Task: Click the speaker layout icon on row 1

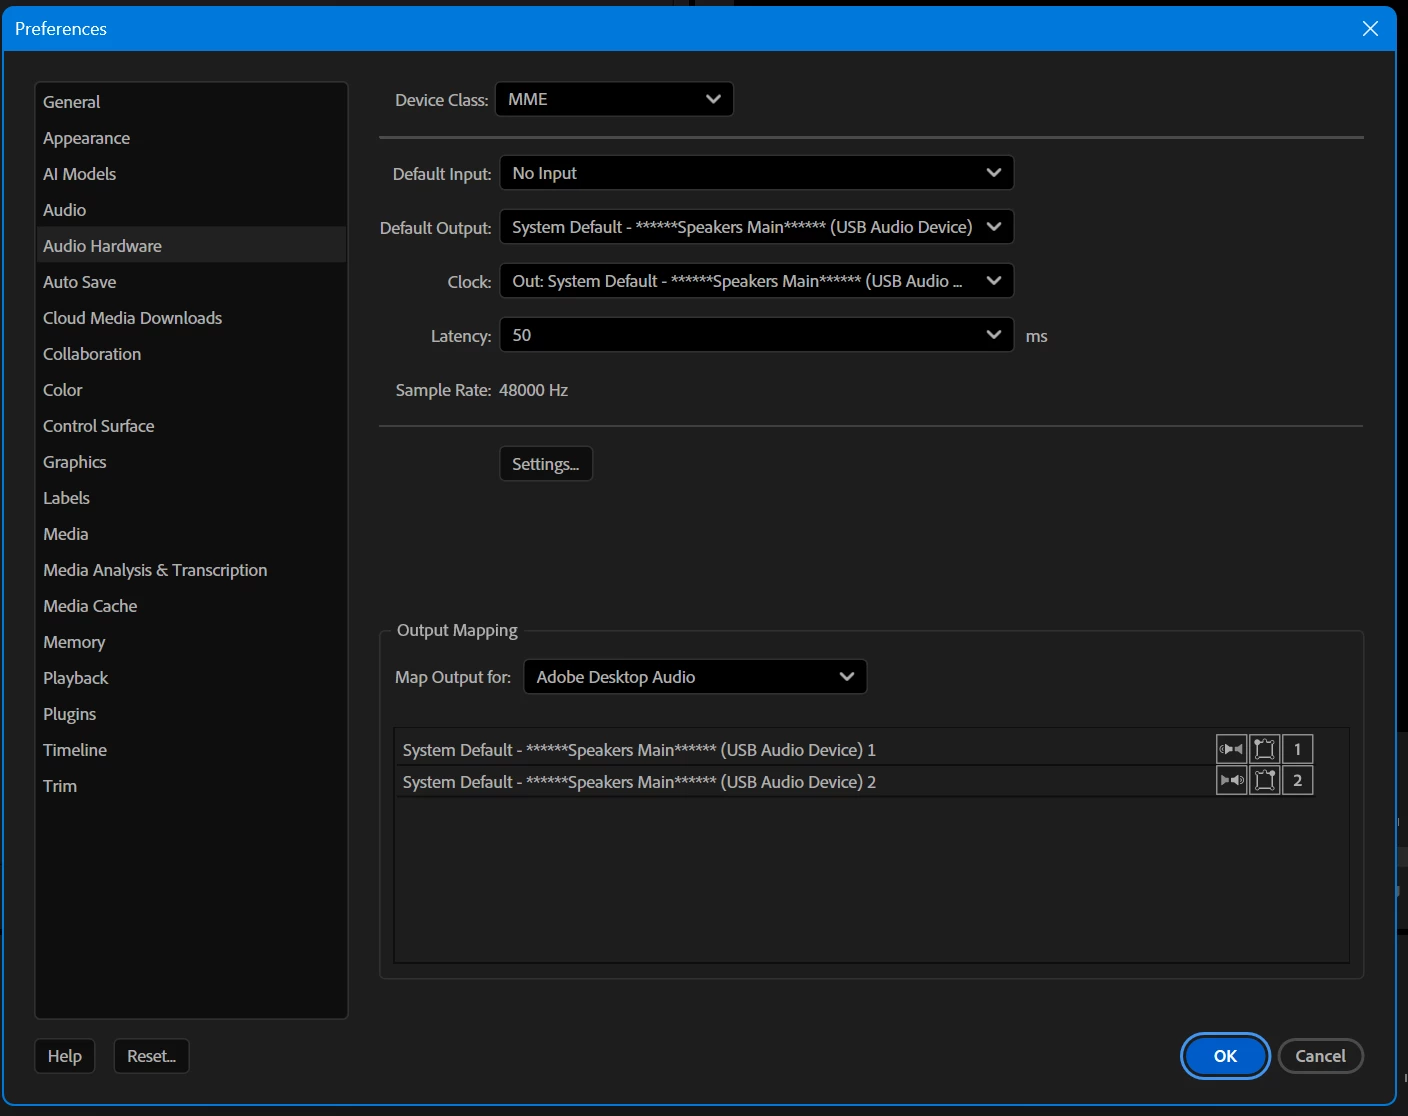Action: click(1264, 749)
